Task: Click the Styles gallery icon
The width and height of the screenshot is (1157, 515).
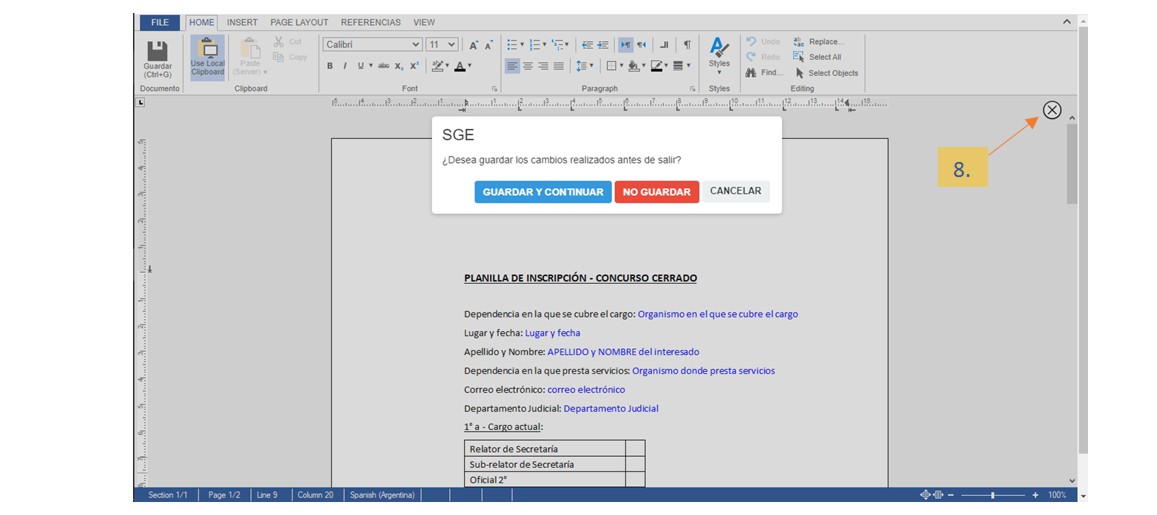Action: 719,47
